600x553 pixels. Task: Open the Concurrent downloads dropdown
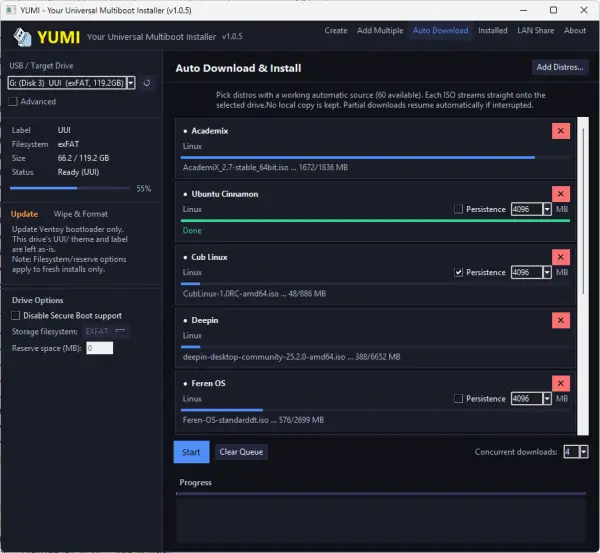pos(583,452)
